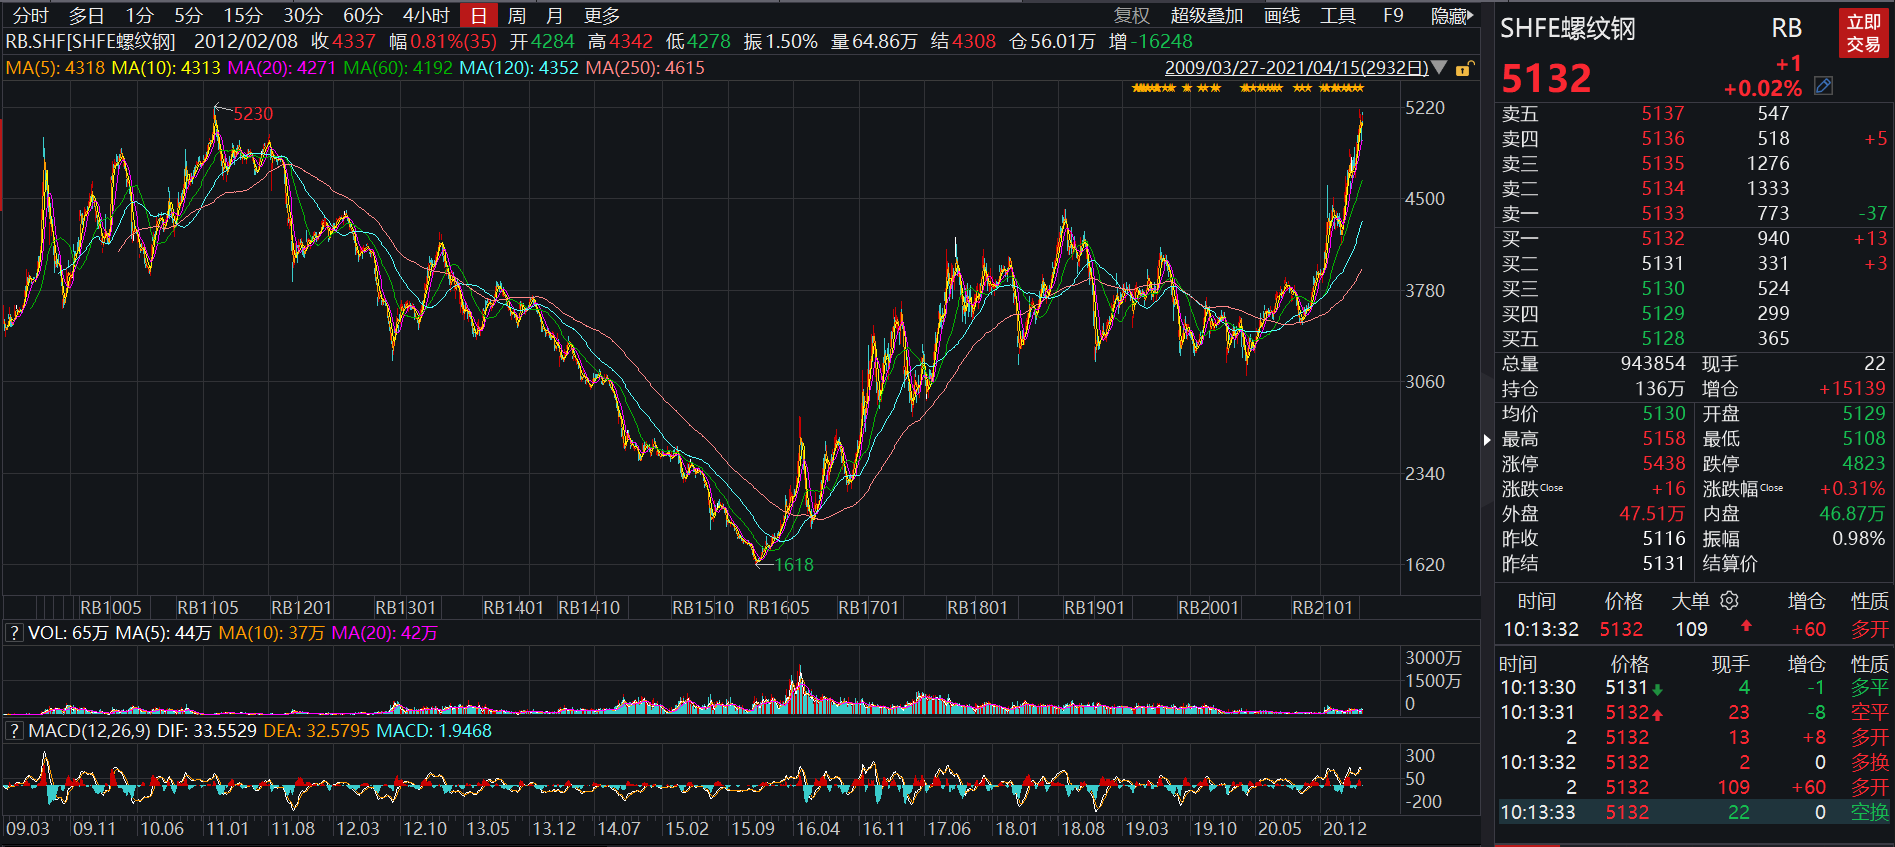Click the 跌停 4823 limit-down value
This screenshot has width=1895, height=847.
click(1864, 463)
